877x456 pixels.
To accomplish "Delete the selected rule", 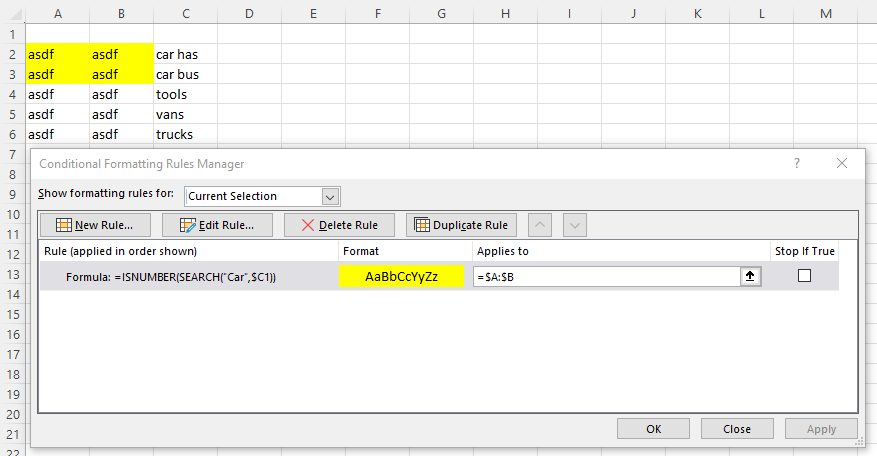I will (339, 225).
